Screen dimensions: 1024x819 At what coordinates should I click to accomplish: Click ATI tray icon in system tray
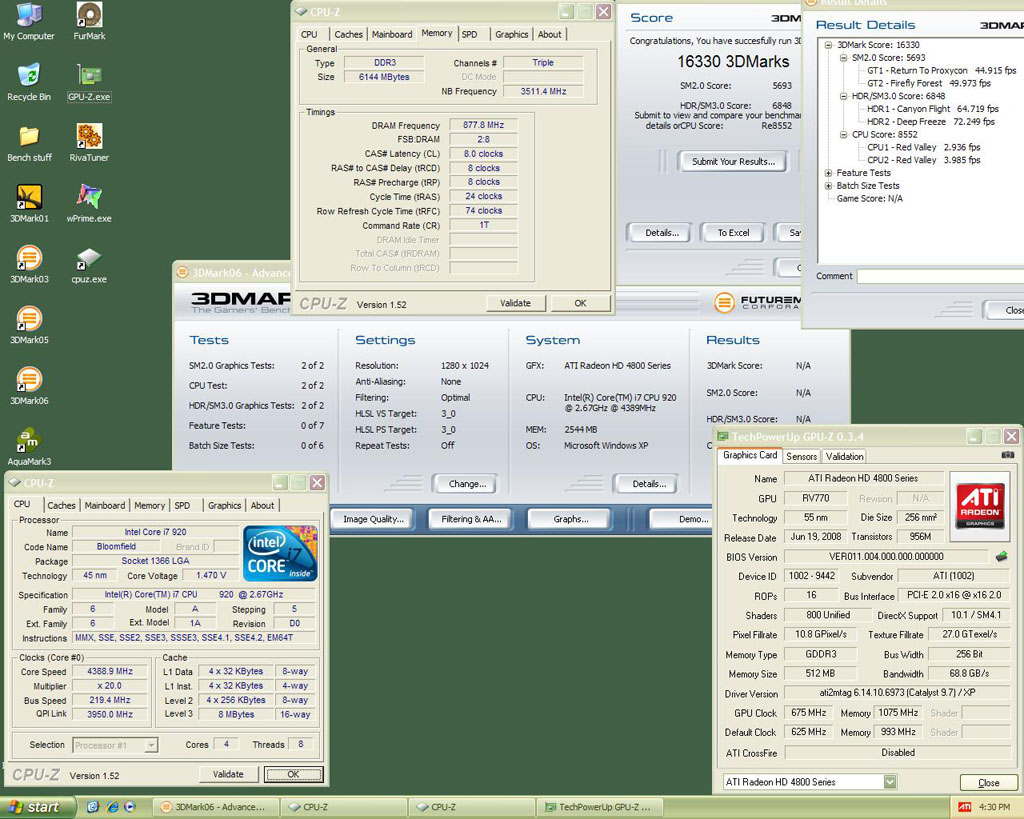point(964,807)
